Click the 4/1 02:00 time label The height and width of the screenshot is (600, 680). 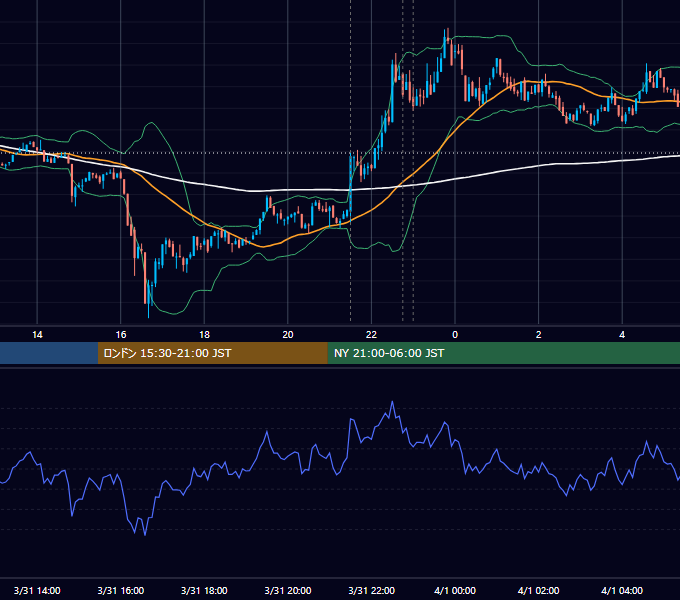[539, 590]
